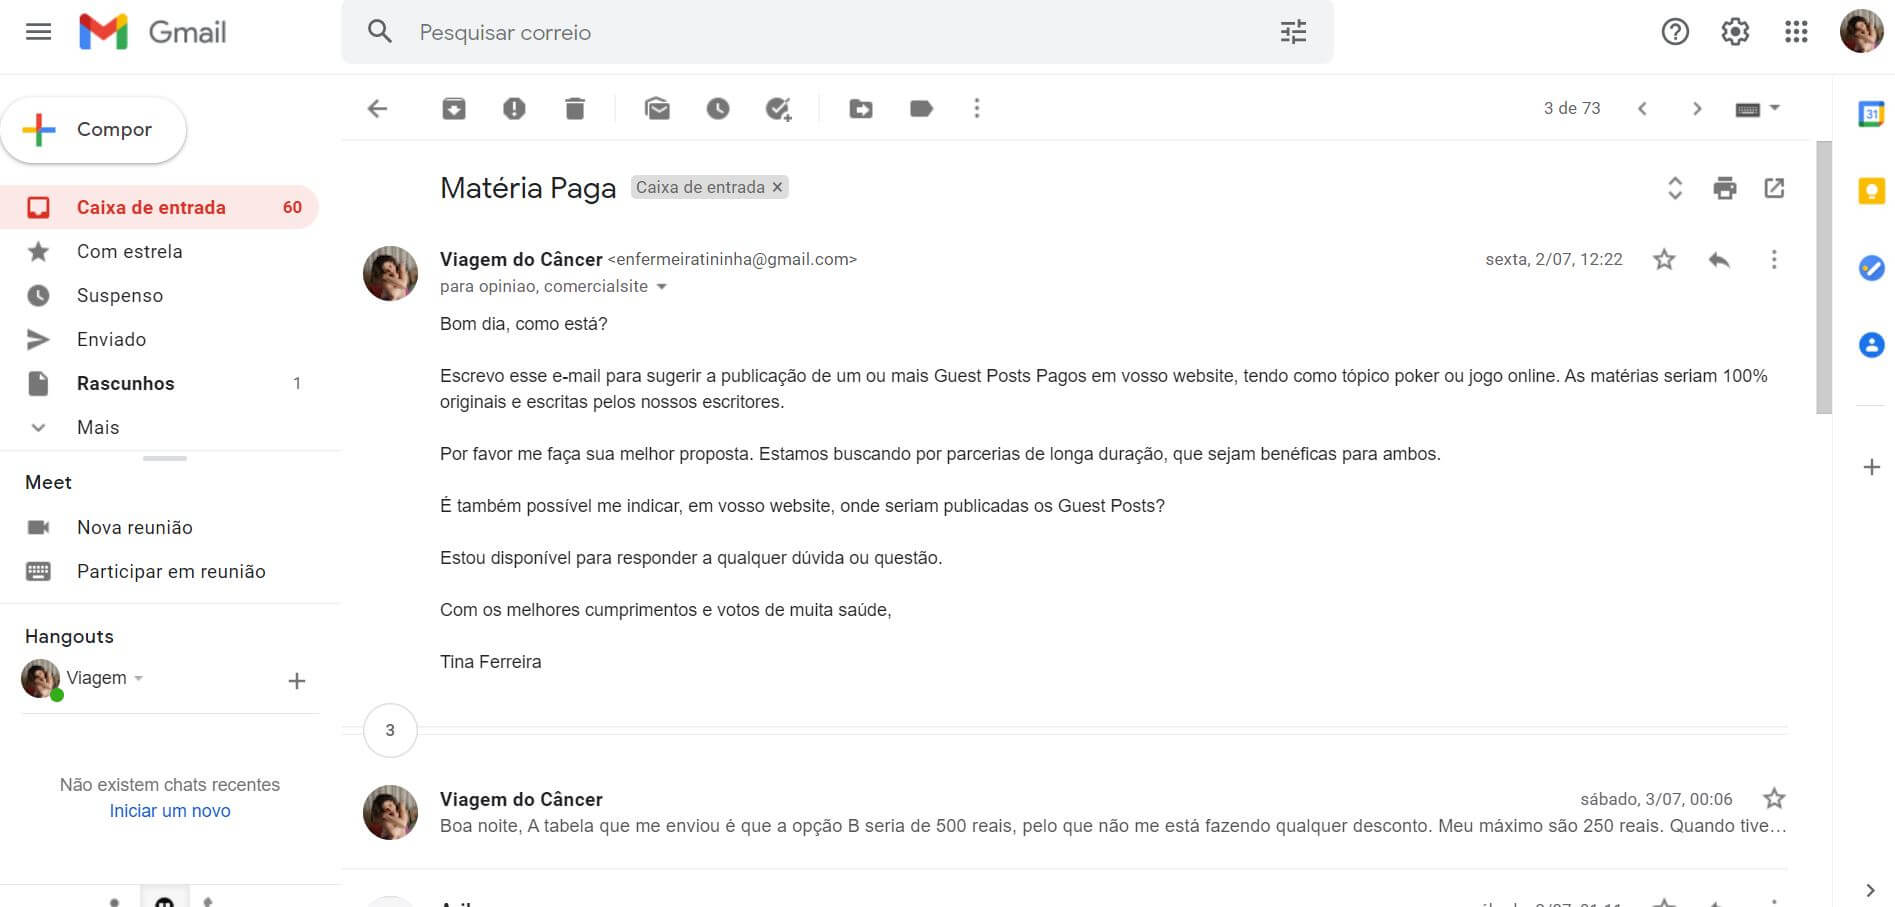Delete the open conversation
1895x907 pixels.
pyautogui.click(x=574, y=108)
